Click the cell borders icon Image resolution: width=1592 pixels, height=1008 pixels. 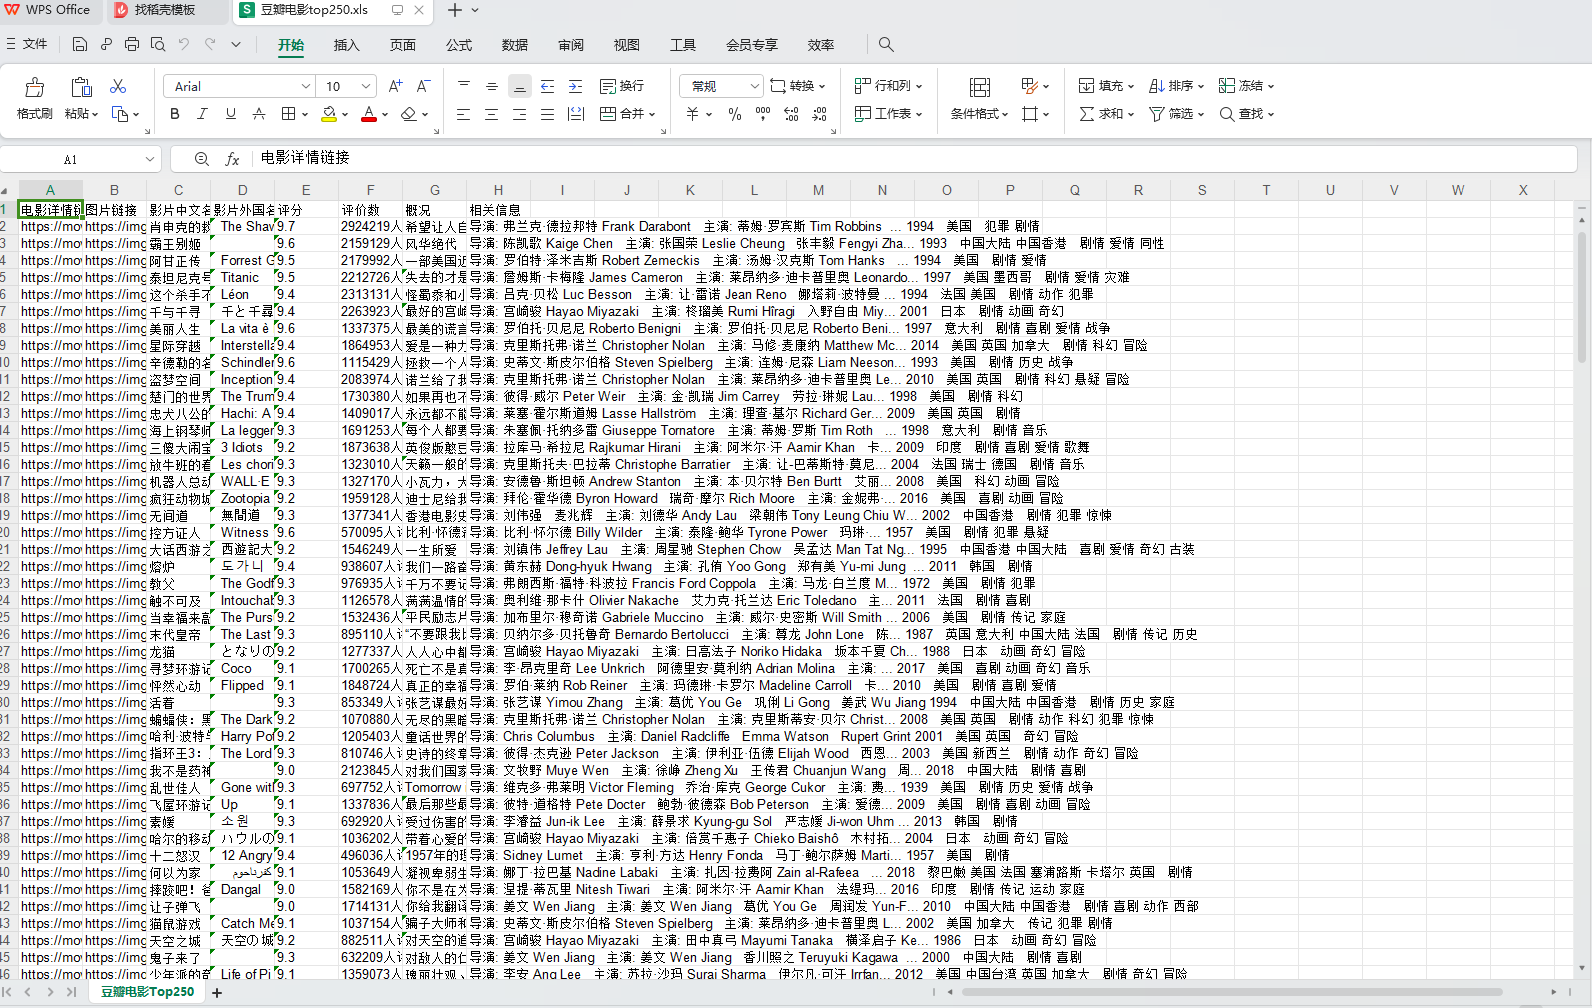tap(288, 114)
